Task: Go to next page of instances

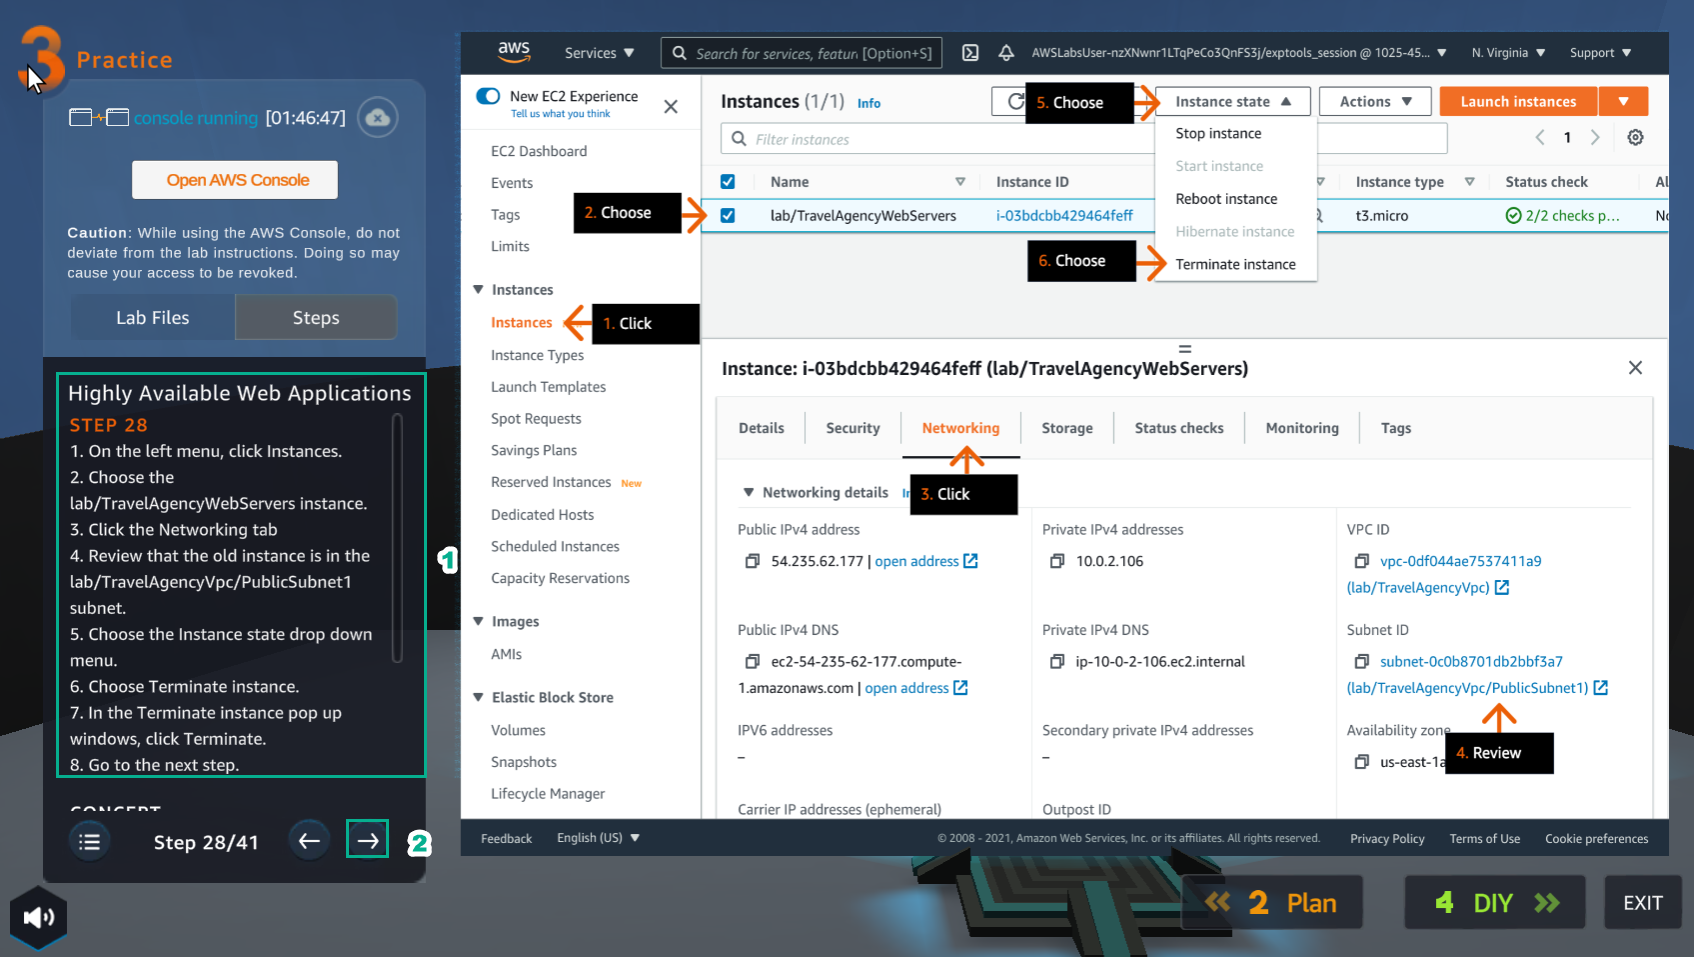Action: tap(1595, 138)
